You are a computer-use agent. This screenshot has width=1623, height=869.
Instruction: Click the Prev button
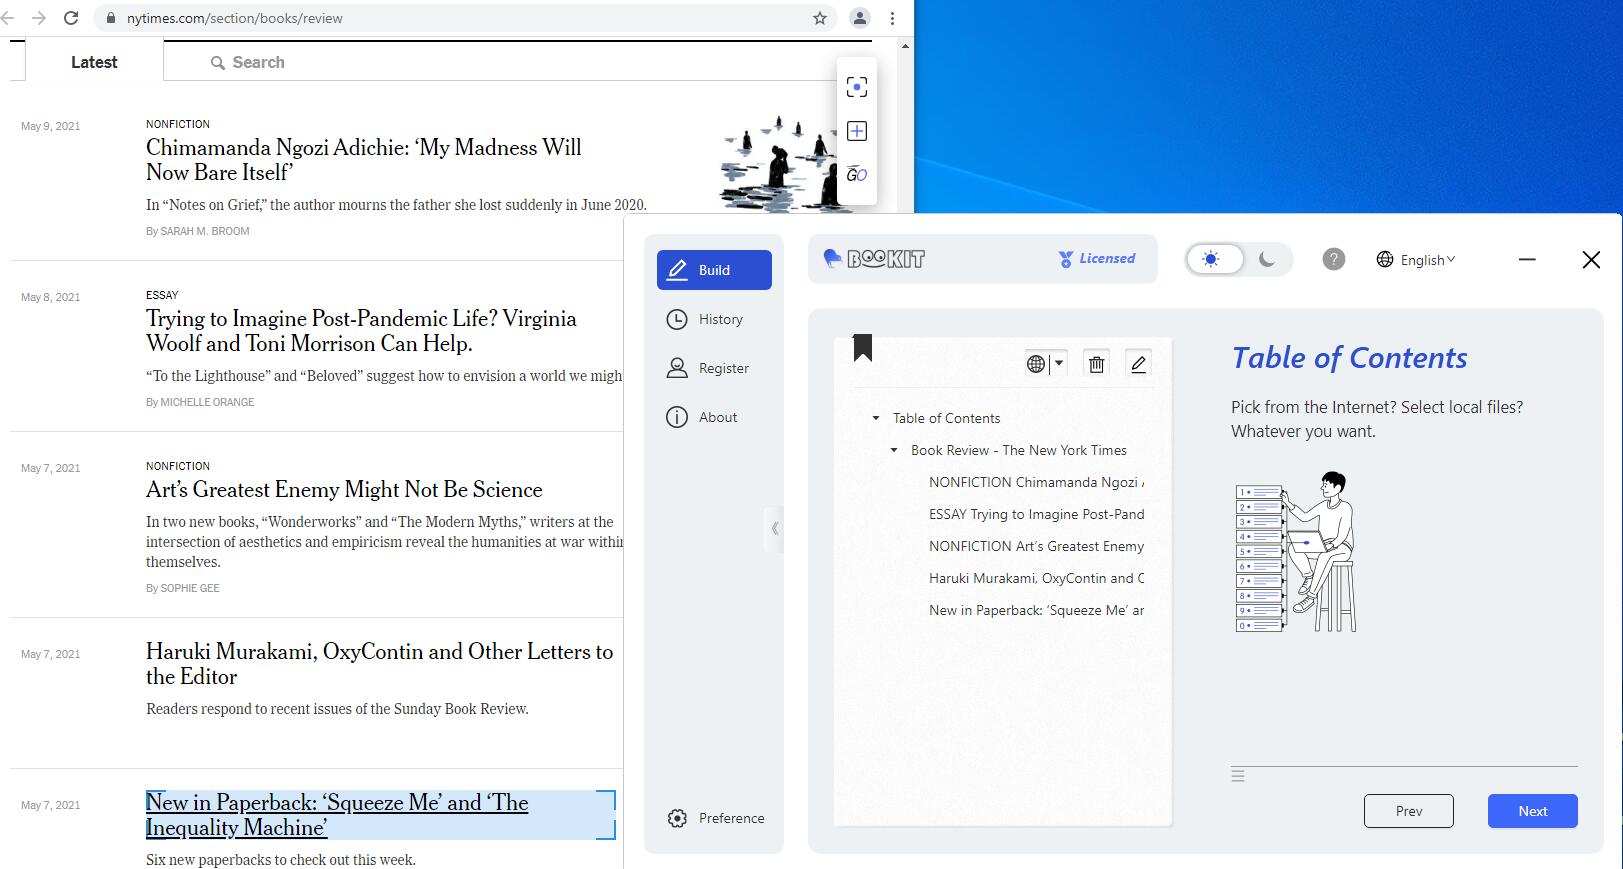[1408, 811]
